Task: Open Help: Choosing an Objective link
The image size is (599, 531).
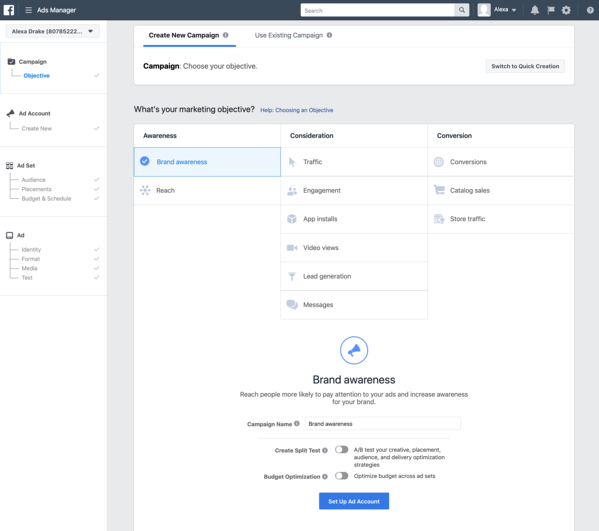Action: tap(296, 110)
